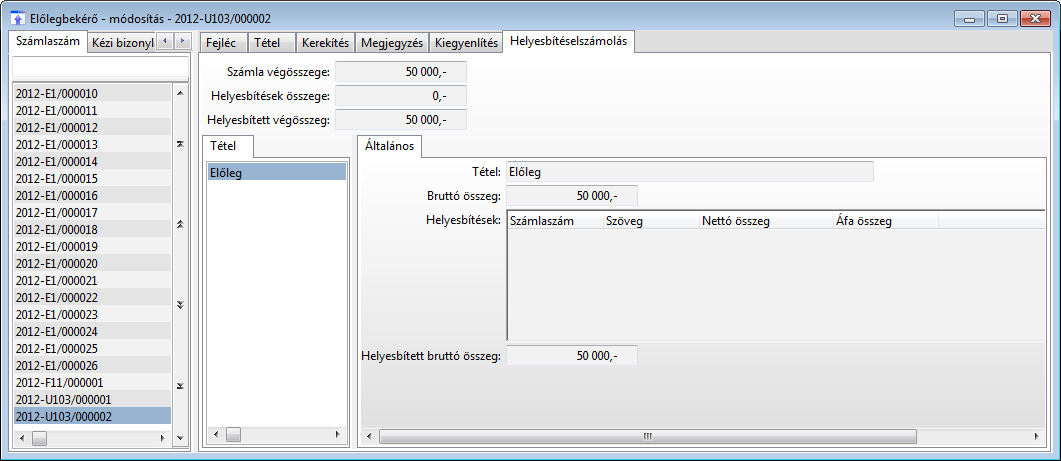Click the Helyesbített végösszeg value field
This screenshot has height=461, width=1061.
401,120
